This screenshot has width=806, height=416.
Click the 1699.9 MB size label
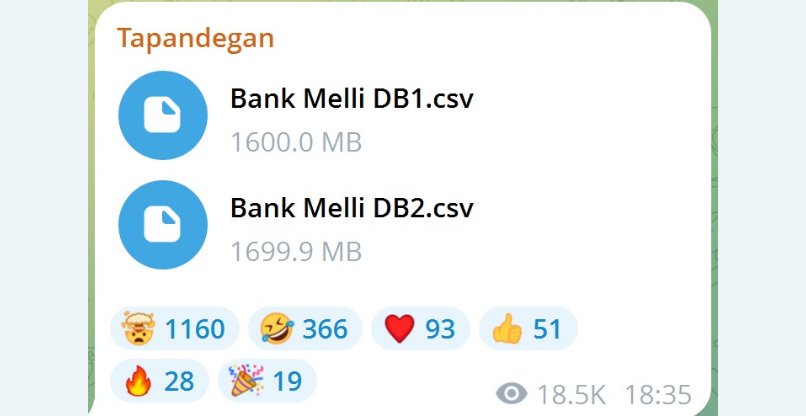pyautogui.click(x=296, y=252)
